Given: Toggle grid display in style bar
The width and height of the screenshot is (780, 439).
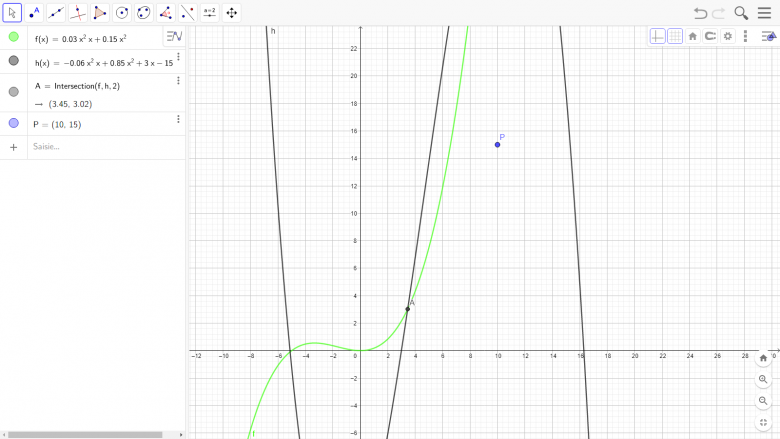Looking at the screenshot, I should (675, 36).
